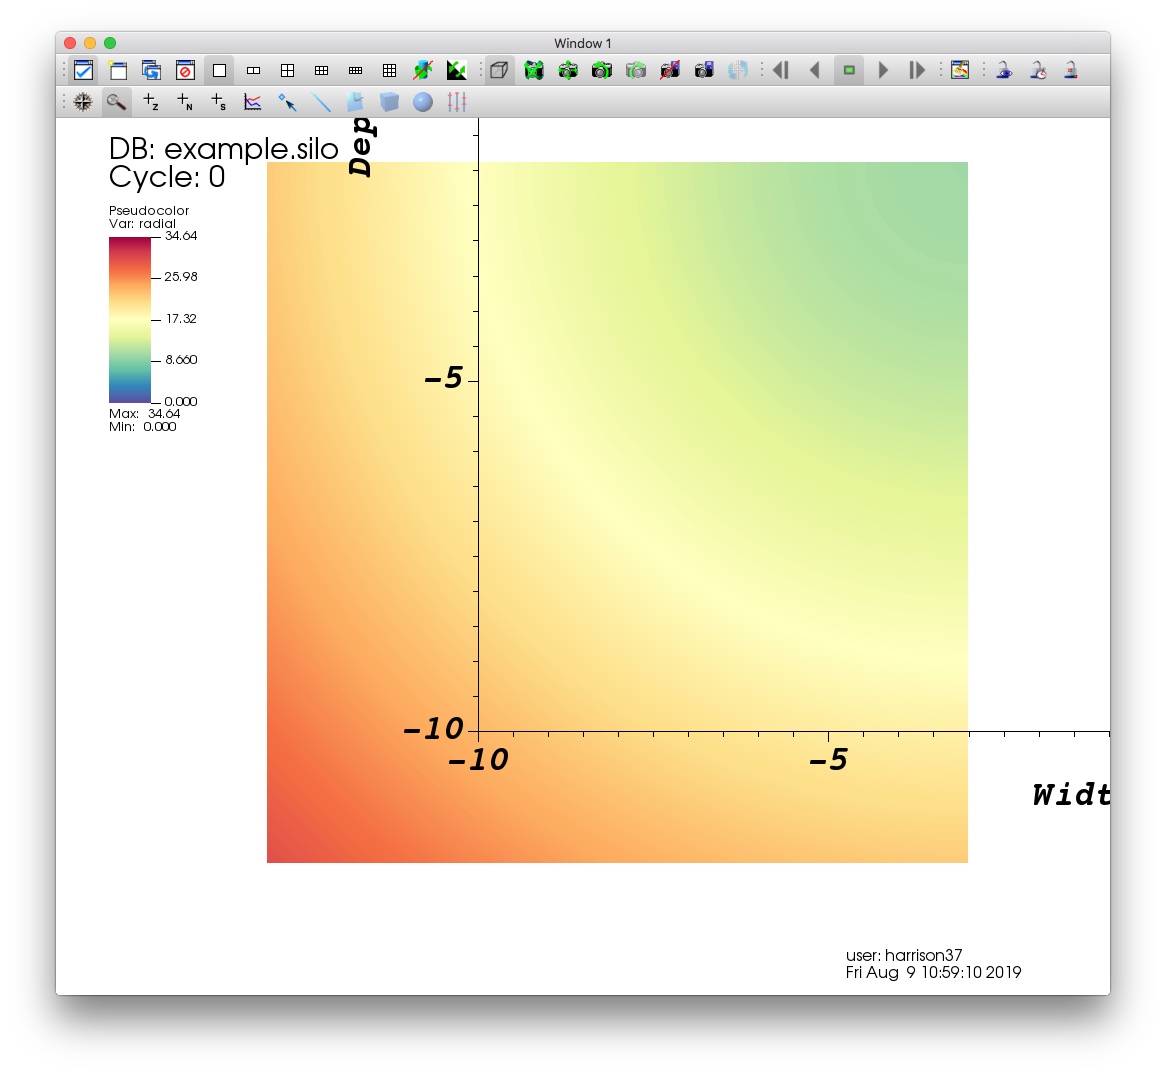
Task: Create a new visualization window
Action: 117,71
